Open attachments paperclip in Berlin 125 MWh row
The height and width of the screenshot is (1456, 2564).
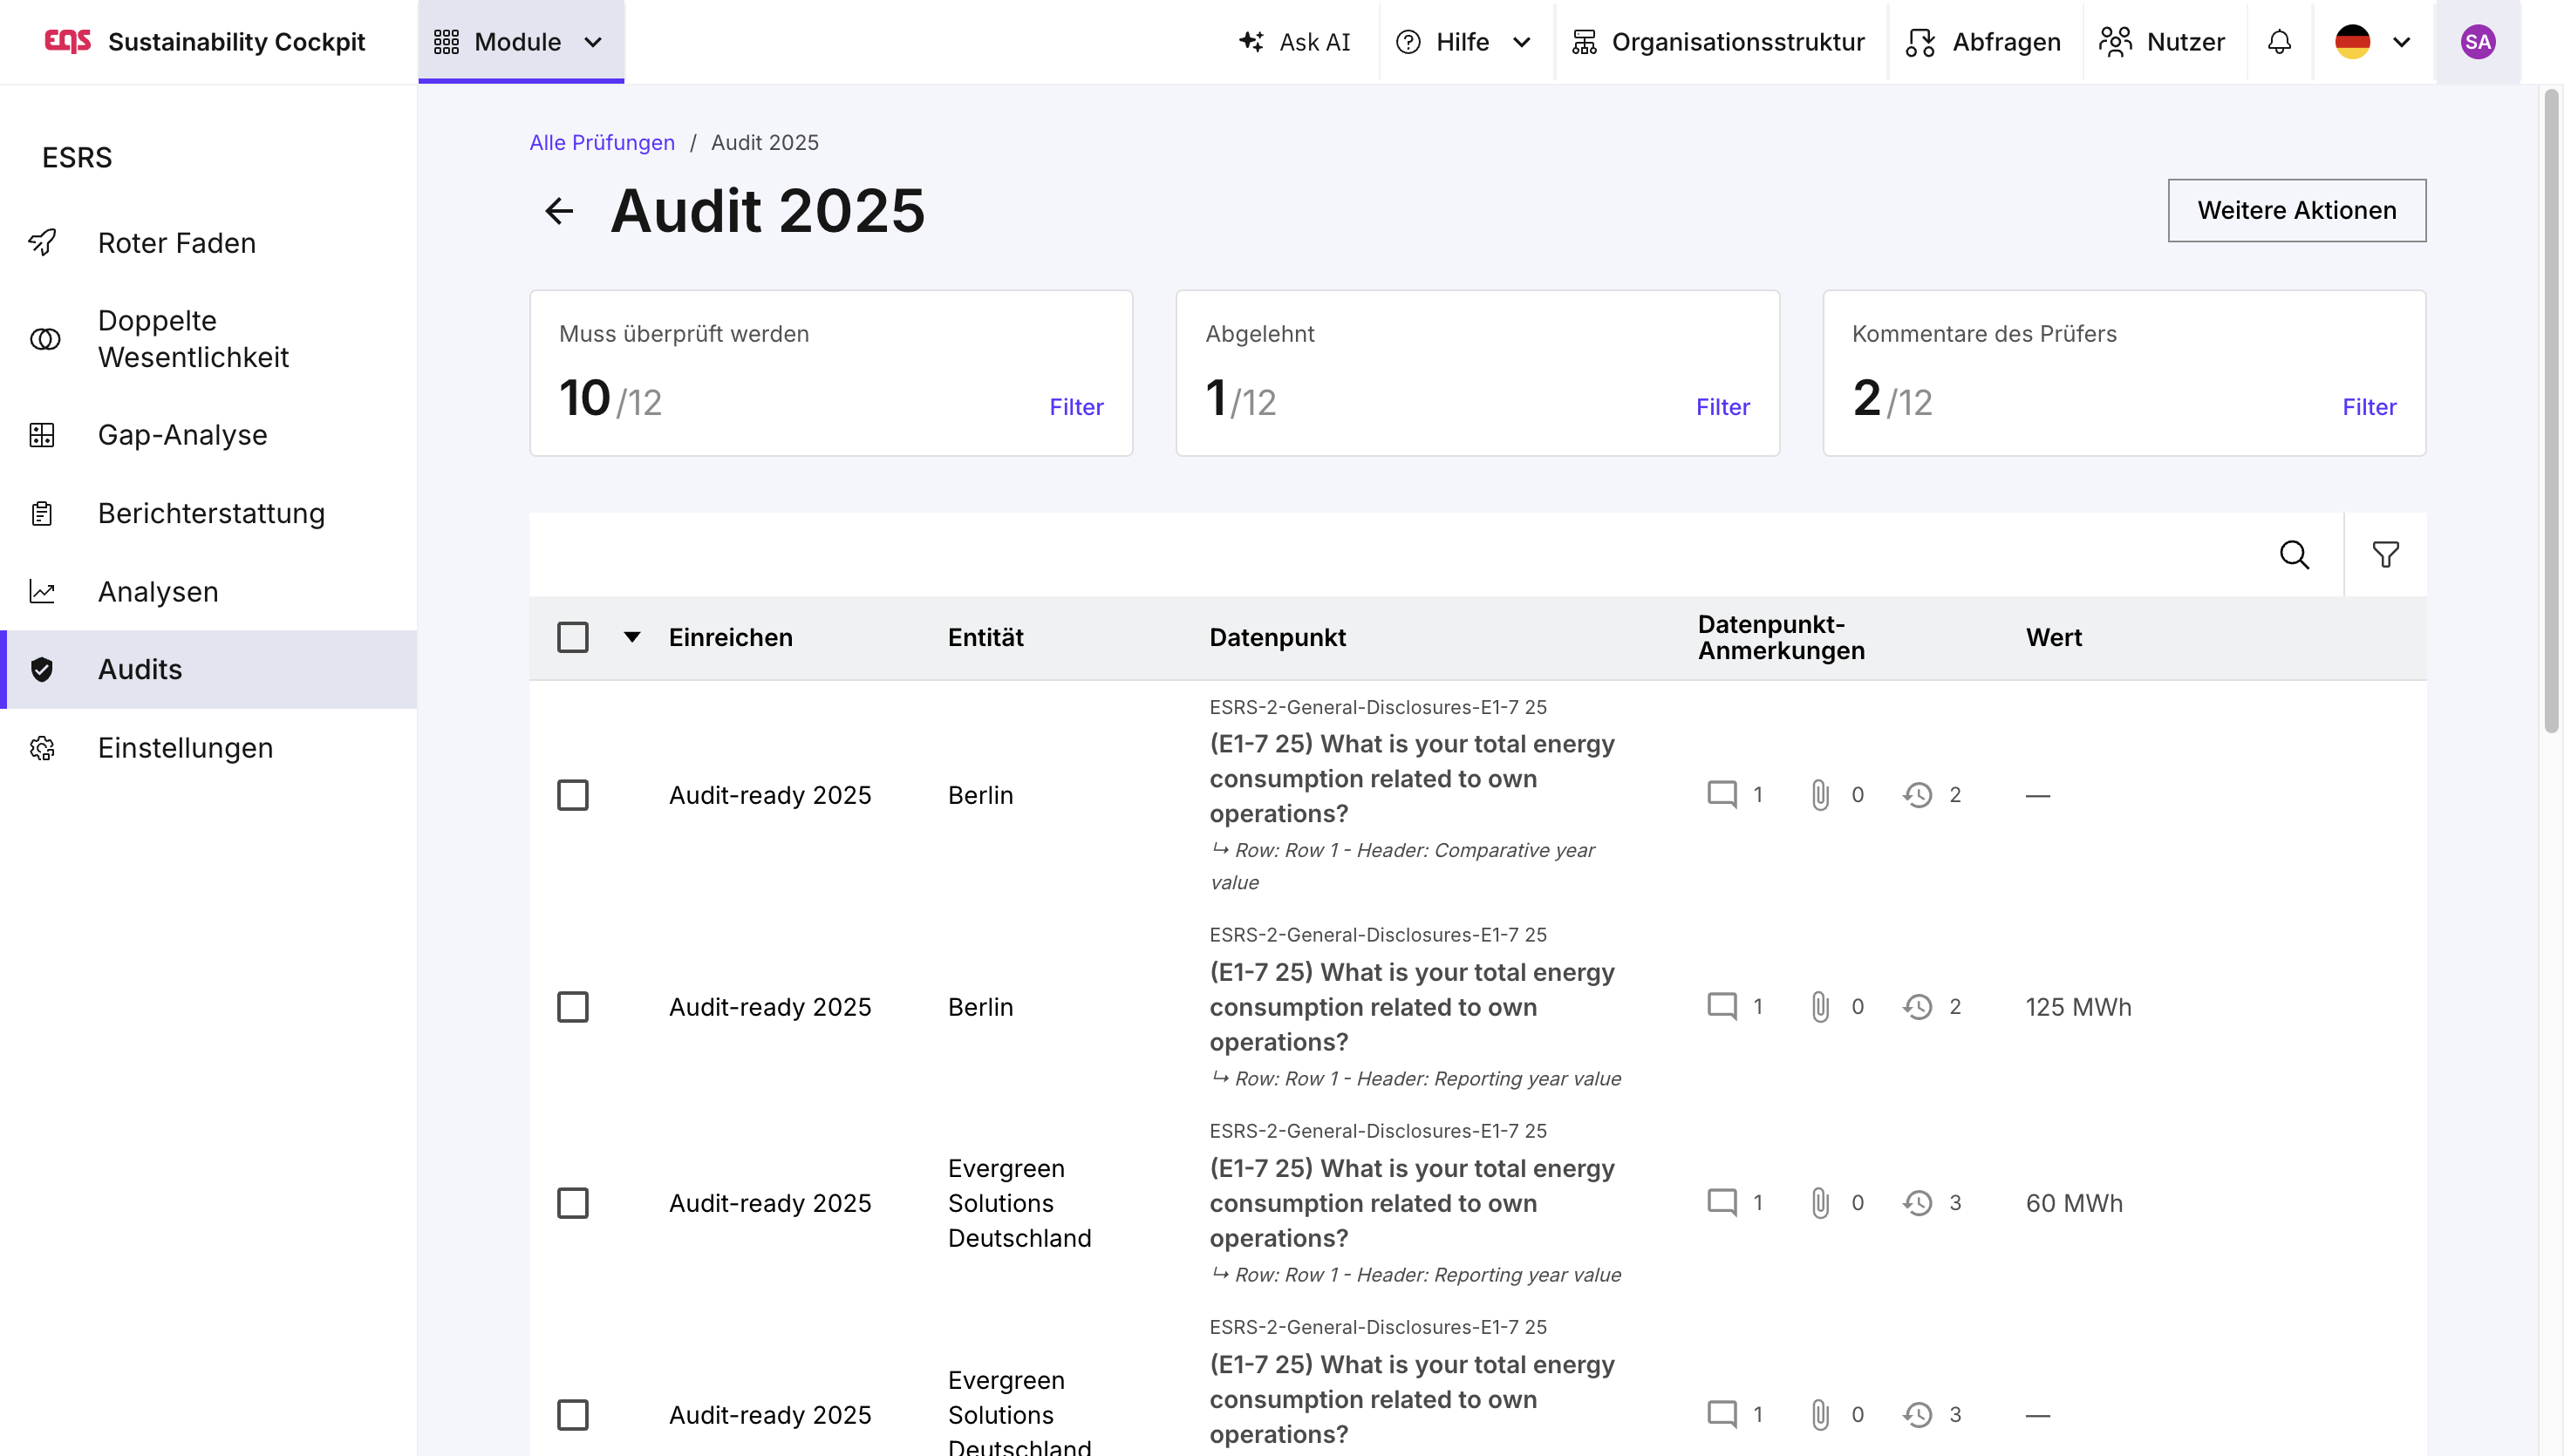(1820, 1007)
